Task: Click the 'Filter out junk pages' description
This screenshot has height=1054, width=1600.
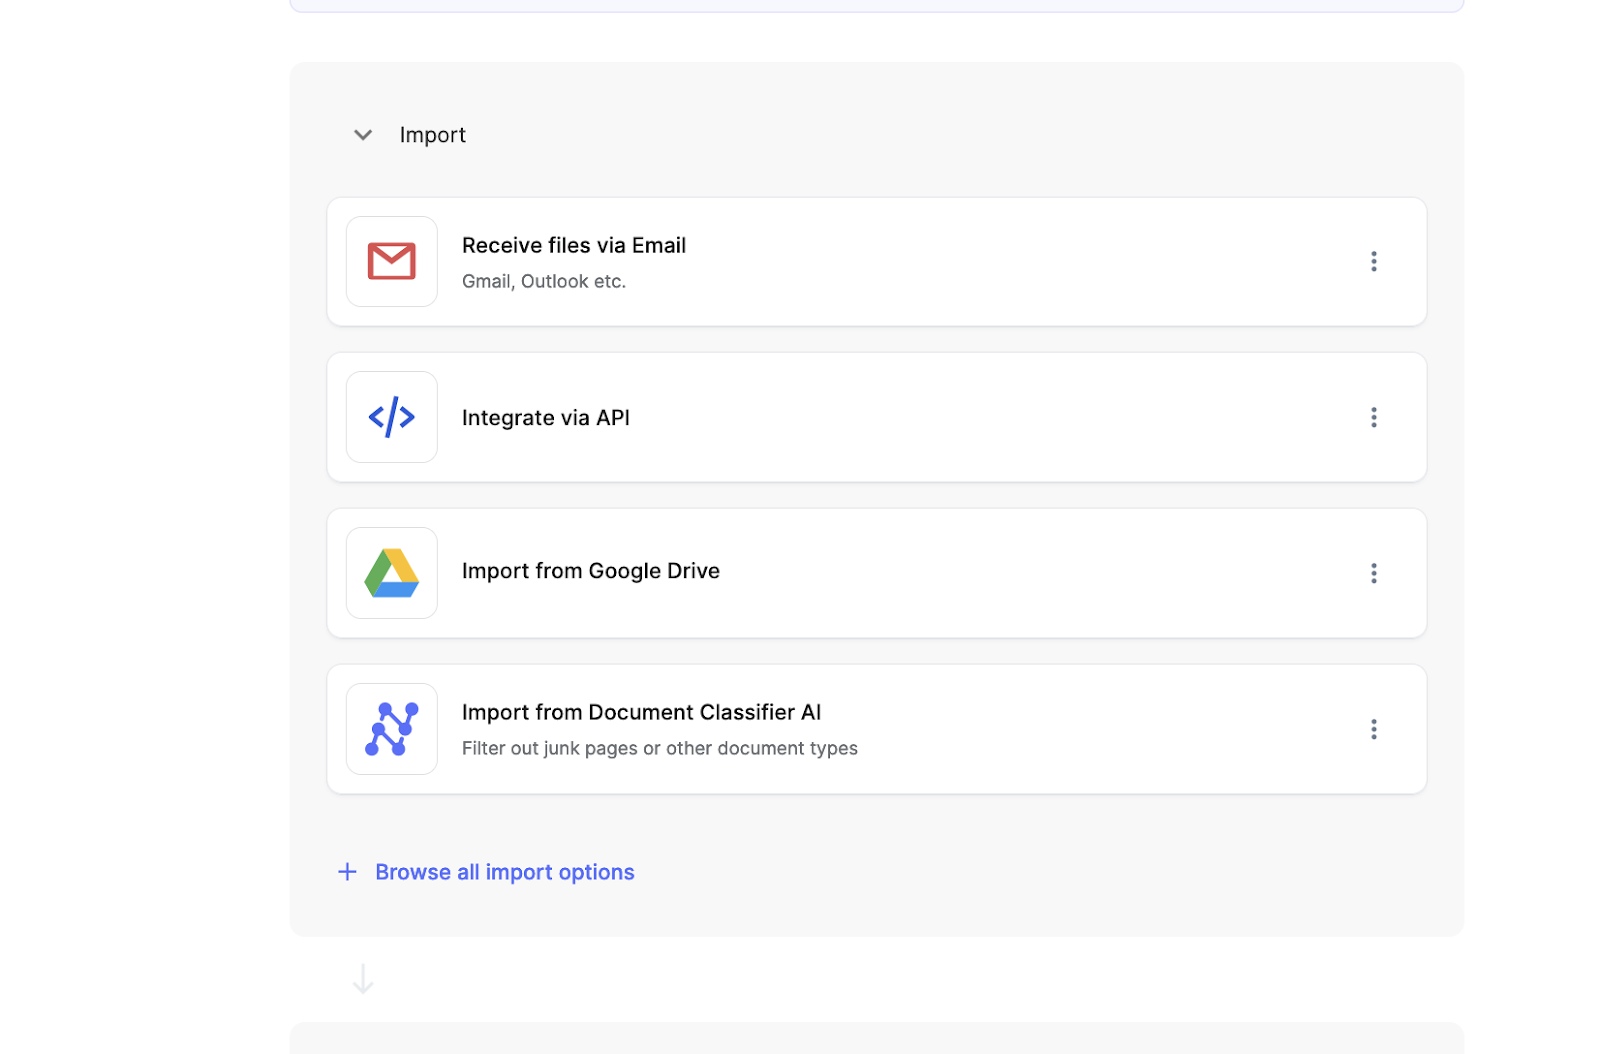Action: (659, 749)
